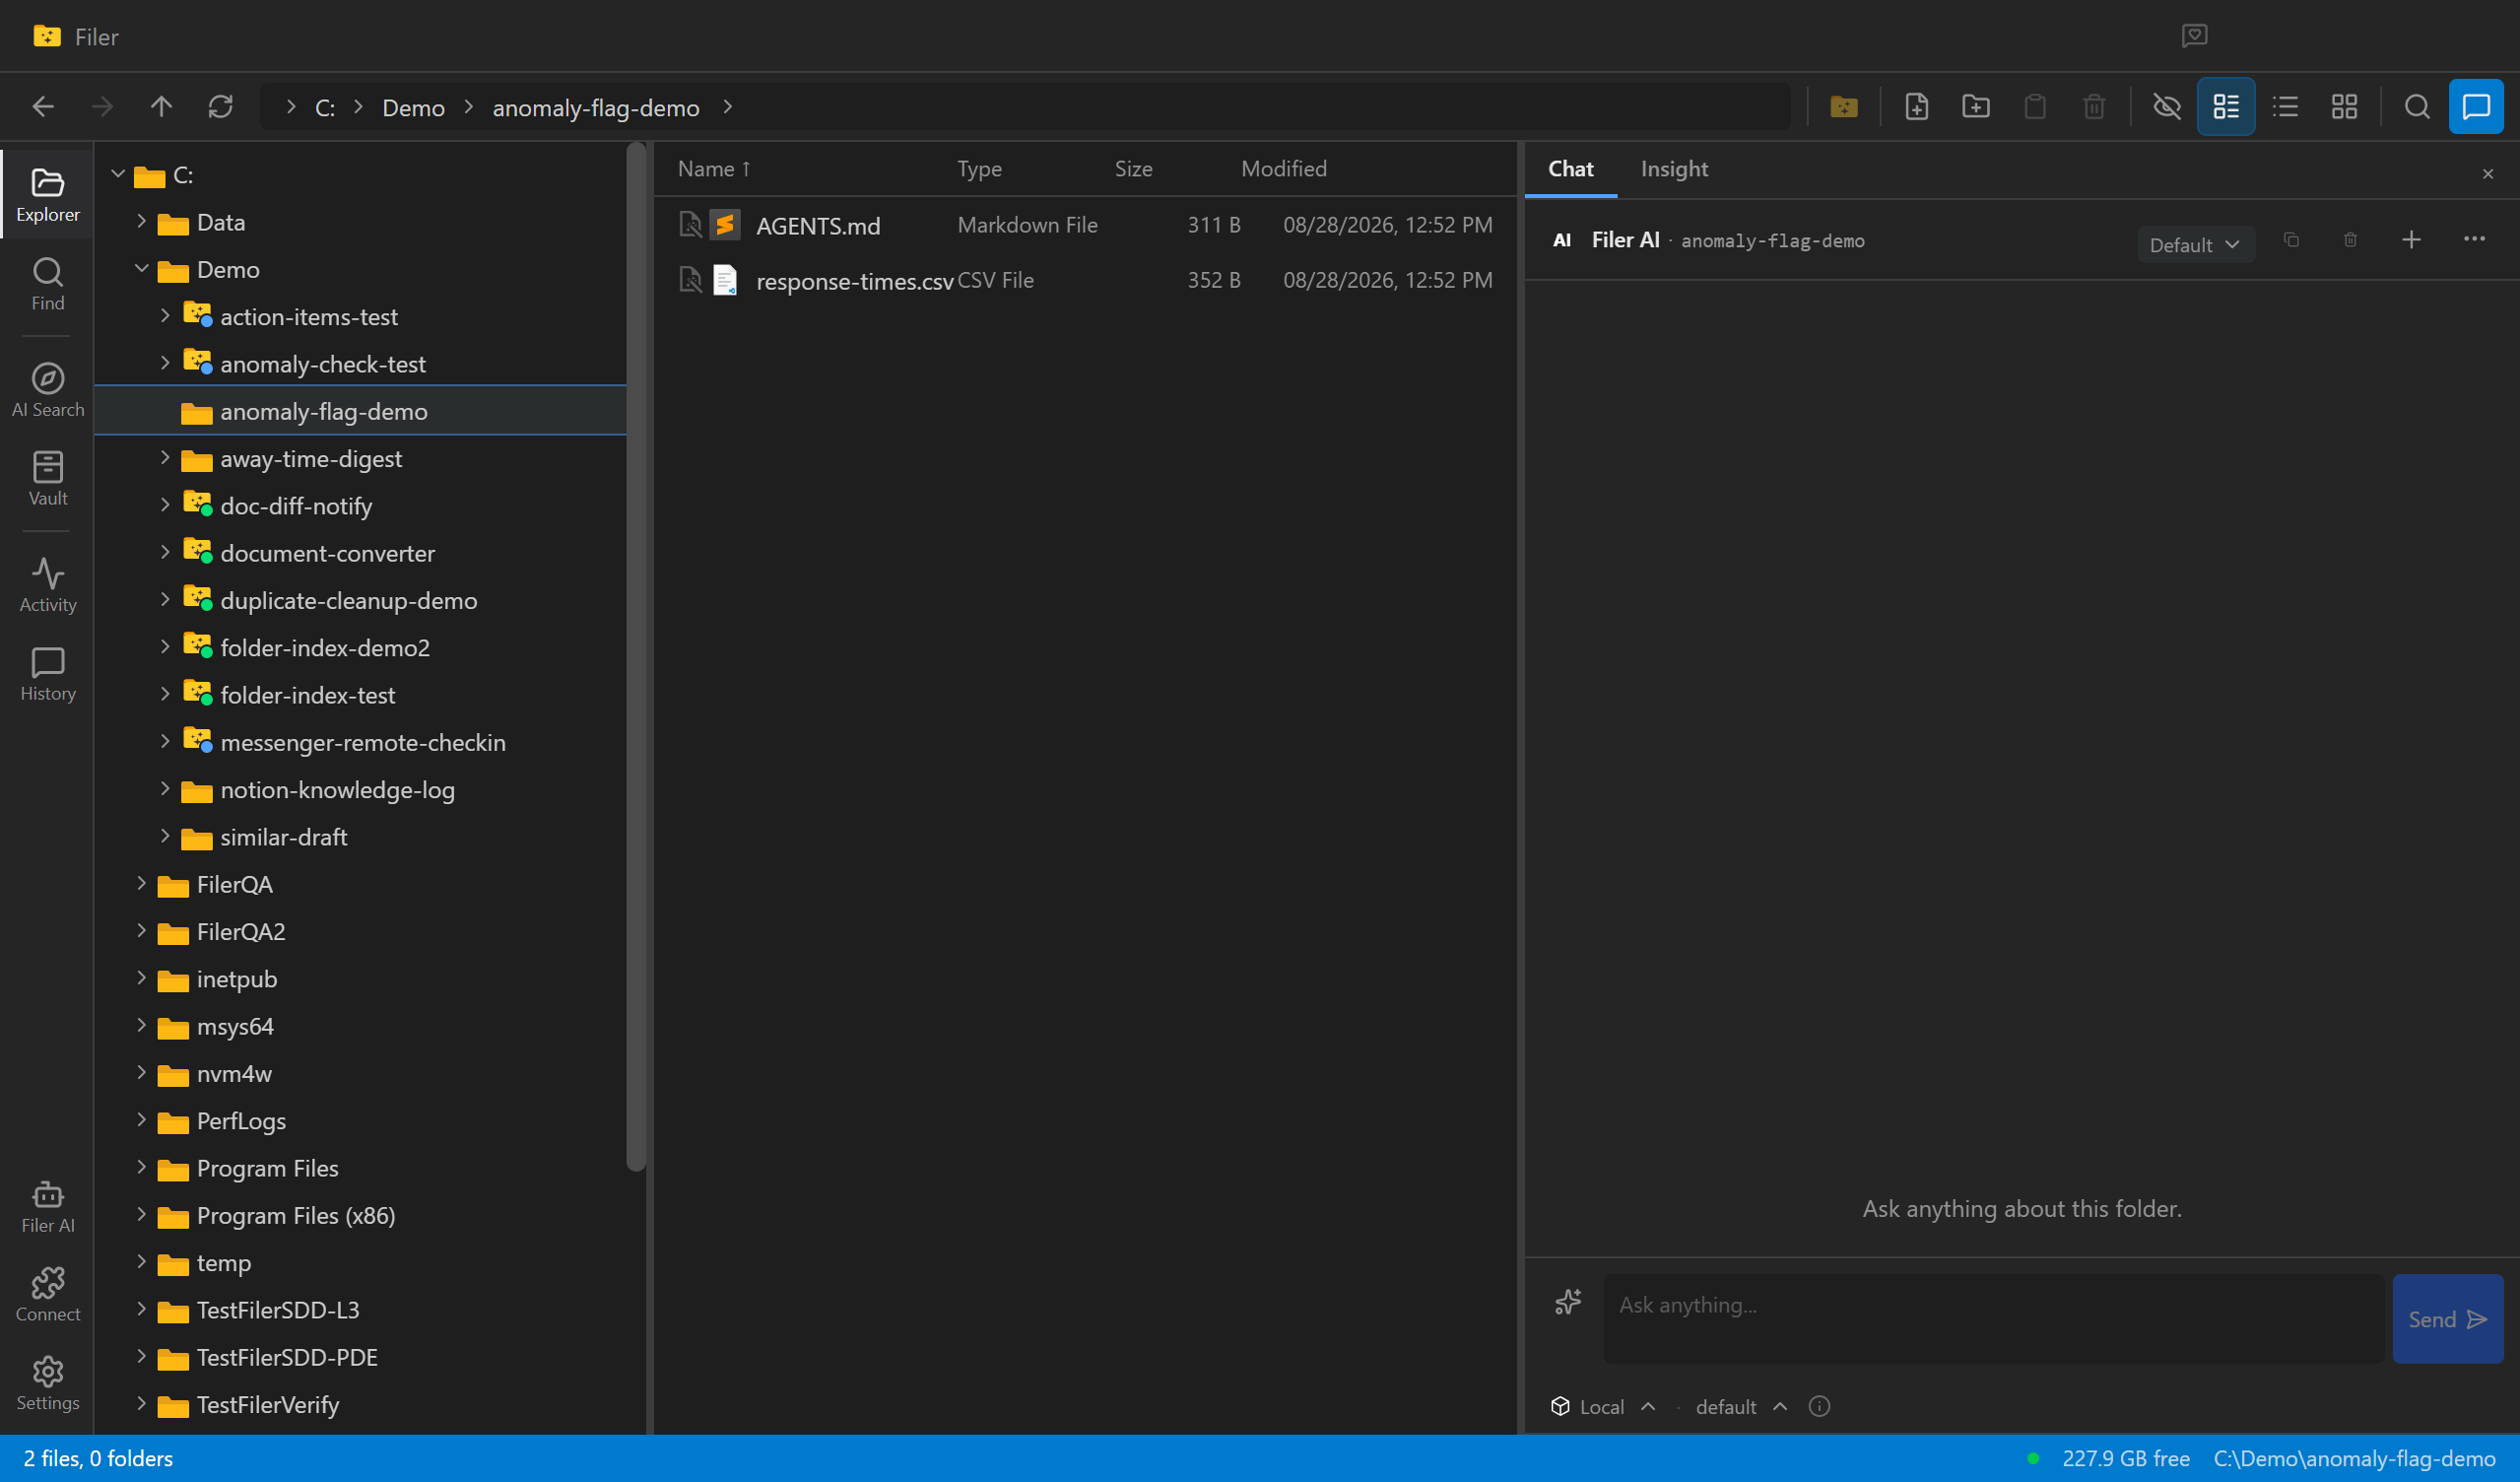
Task: Copy the chat conversation icon
Action: [x=2291, y=240]
